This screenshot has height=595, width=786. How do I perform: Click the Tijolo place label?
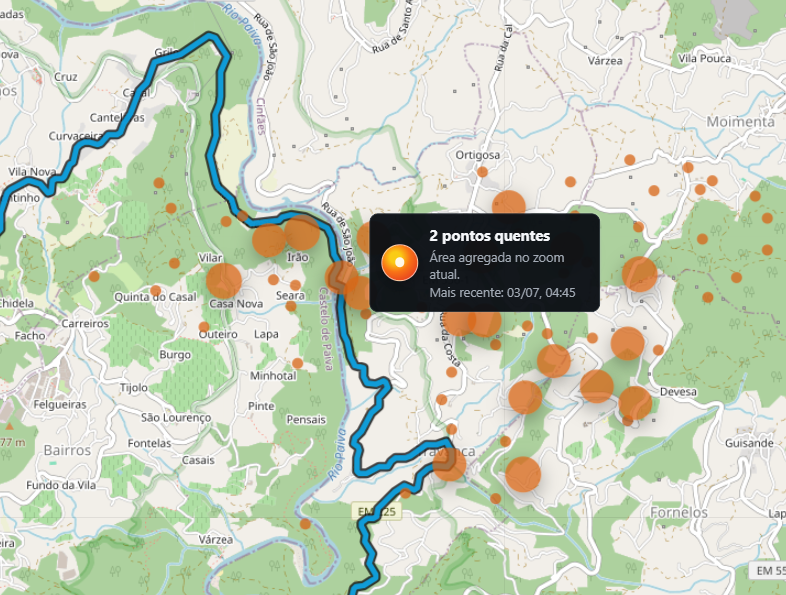coord(133,387)
